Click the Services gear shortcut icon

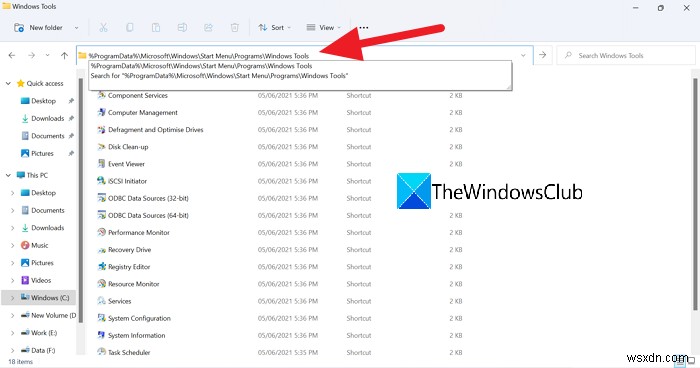click(x=101, y=301)
